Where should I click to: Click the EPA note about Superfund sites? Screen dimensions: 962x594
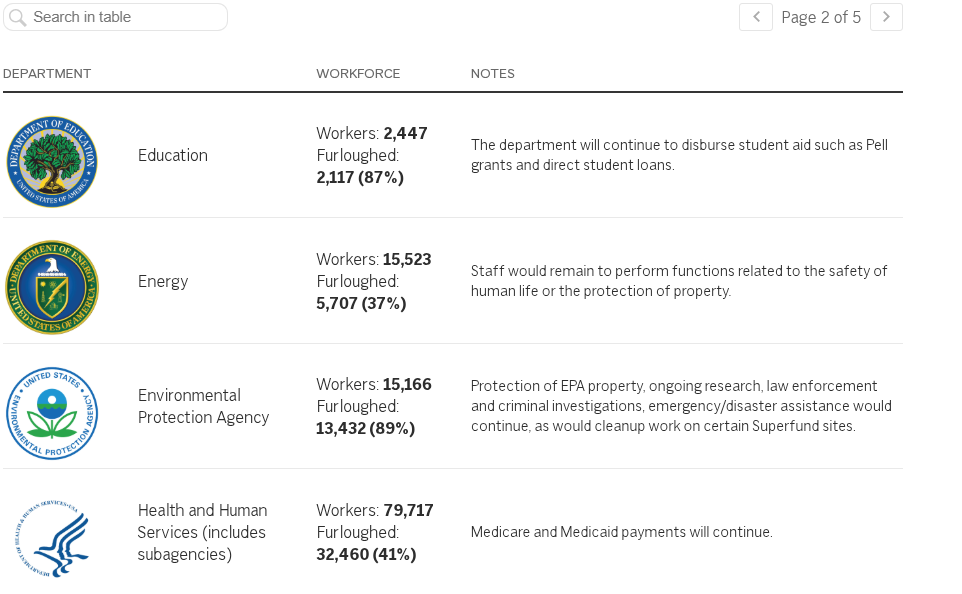[x=681, y=406]
